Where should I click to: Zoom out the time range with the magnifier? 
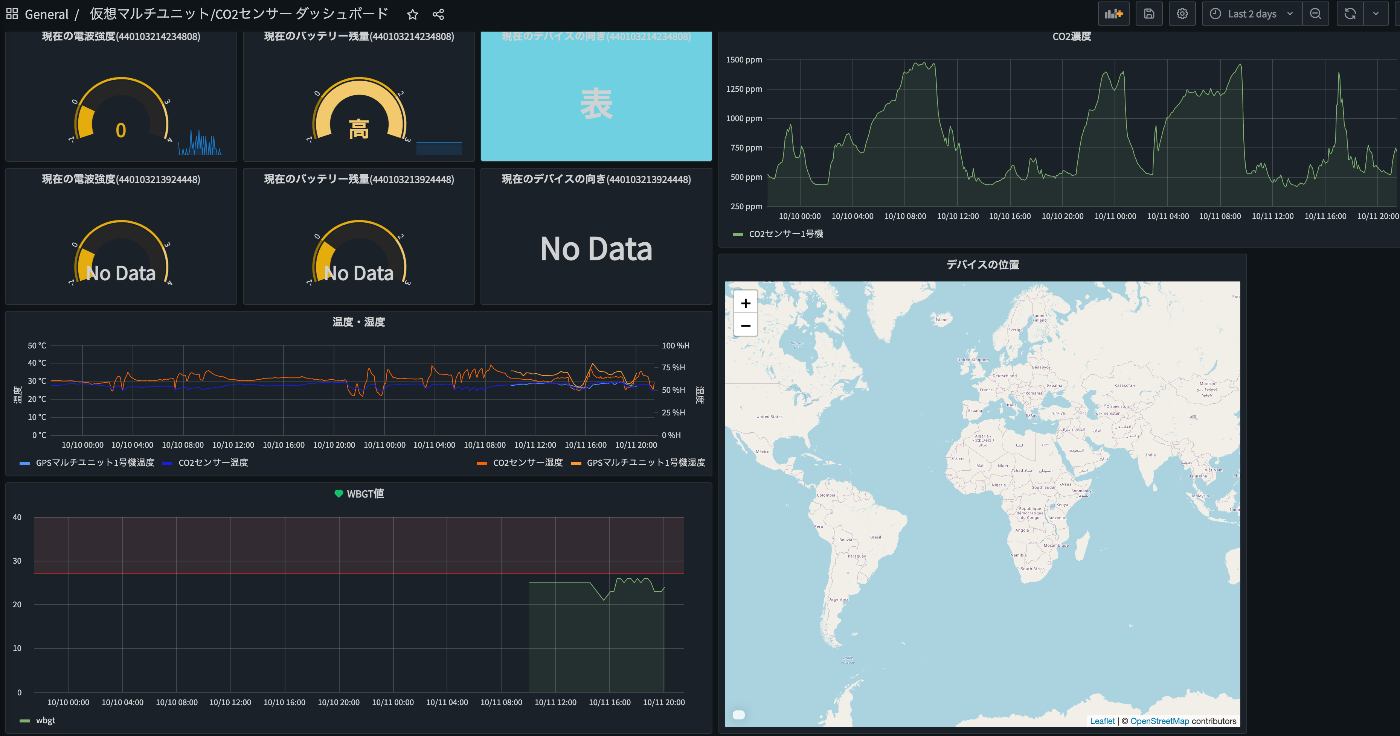1316,14
